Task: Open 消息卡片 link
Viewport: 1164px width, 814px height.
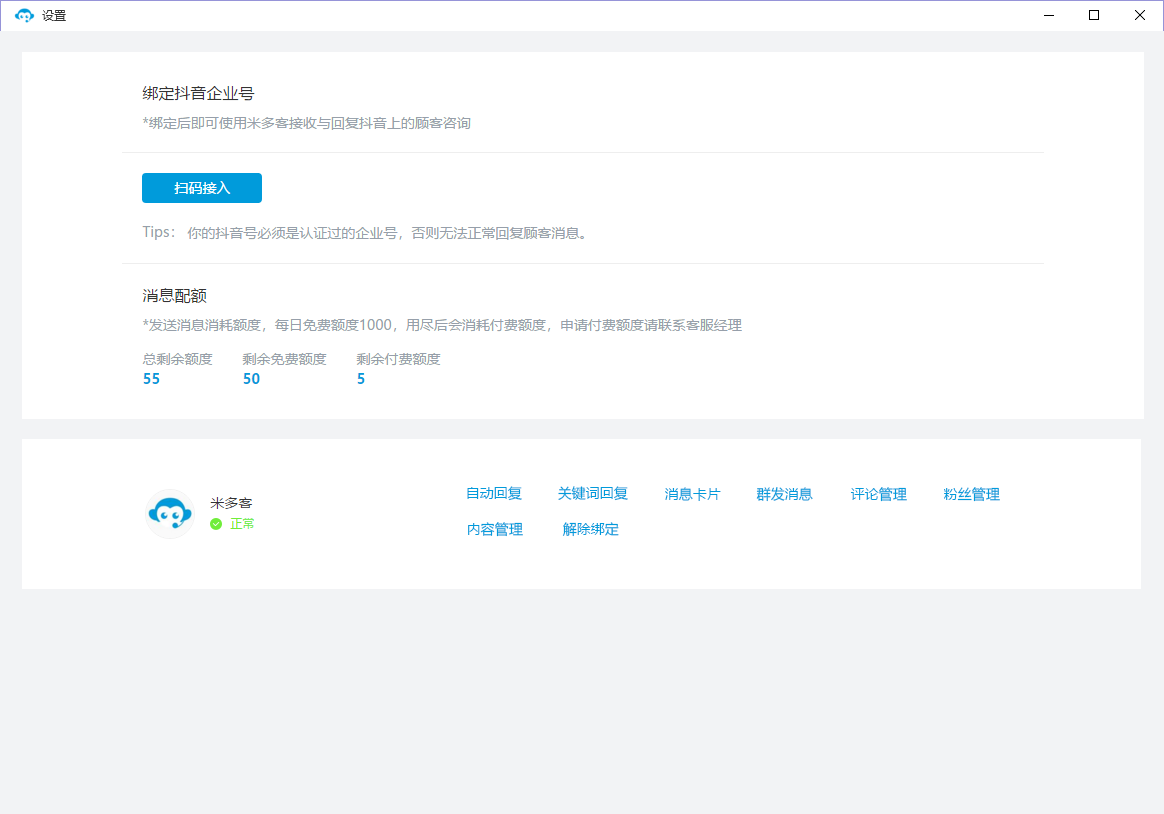Action: tap(692, 494)
